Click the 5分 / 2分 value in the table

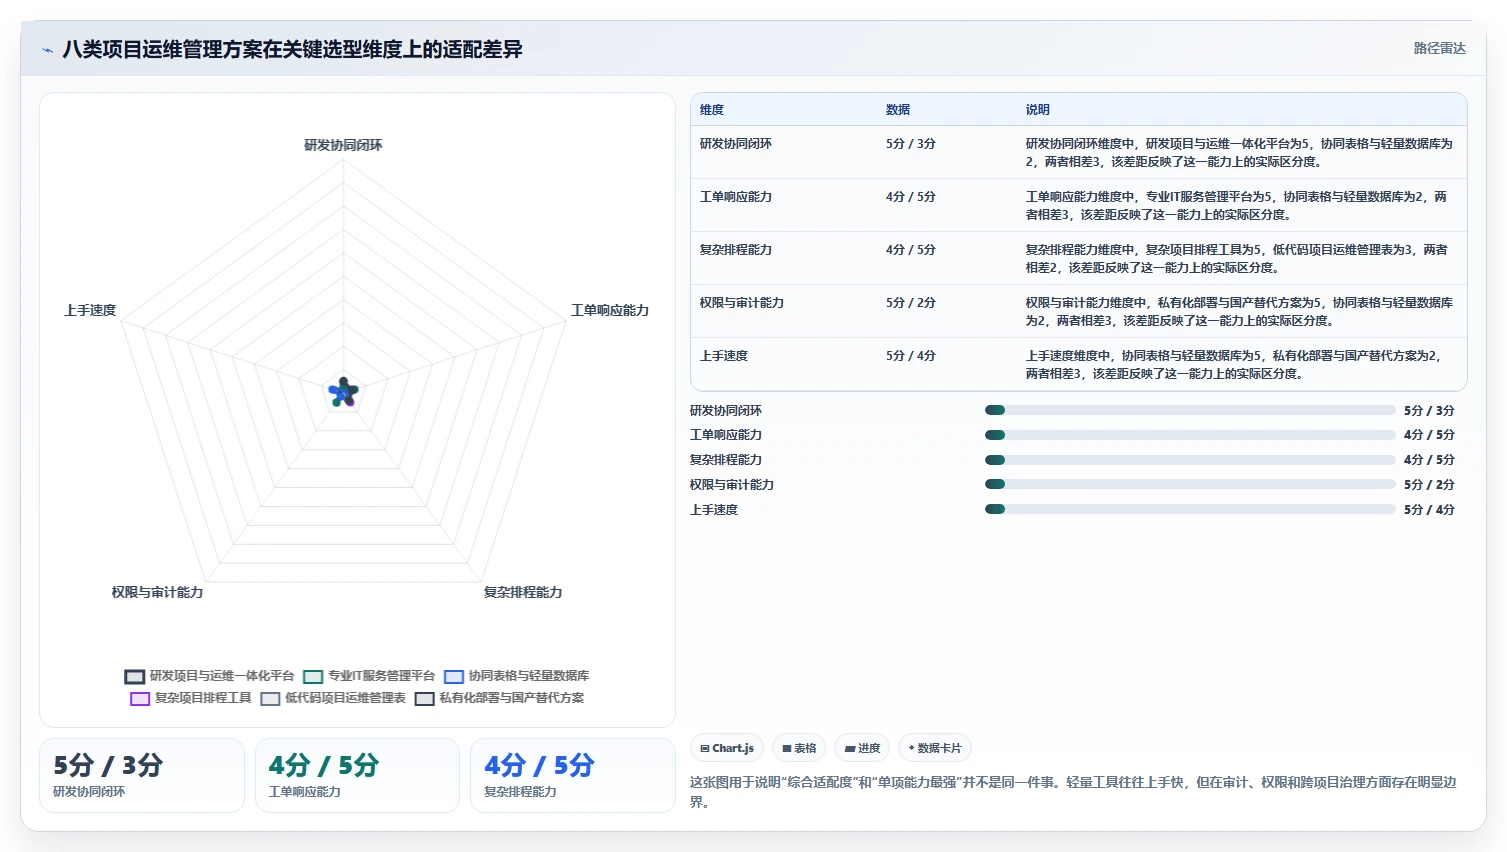pyautogui.click(x=910, y=303)
